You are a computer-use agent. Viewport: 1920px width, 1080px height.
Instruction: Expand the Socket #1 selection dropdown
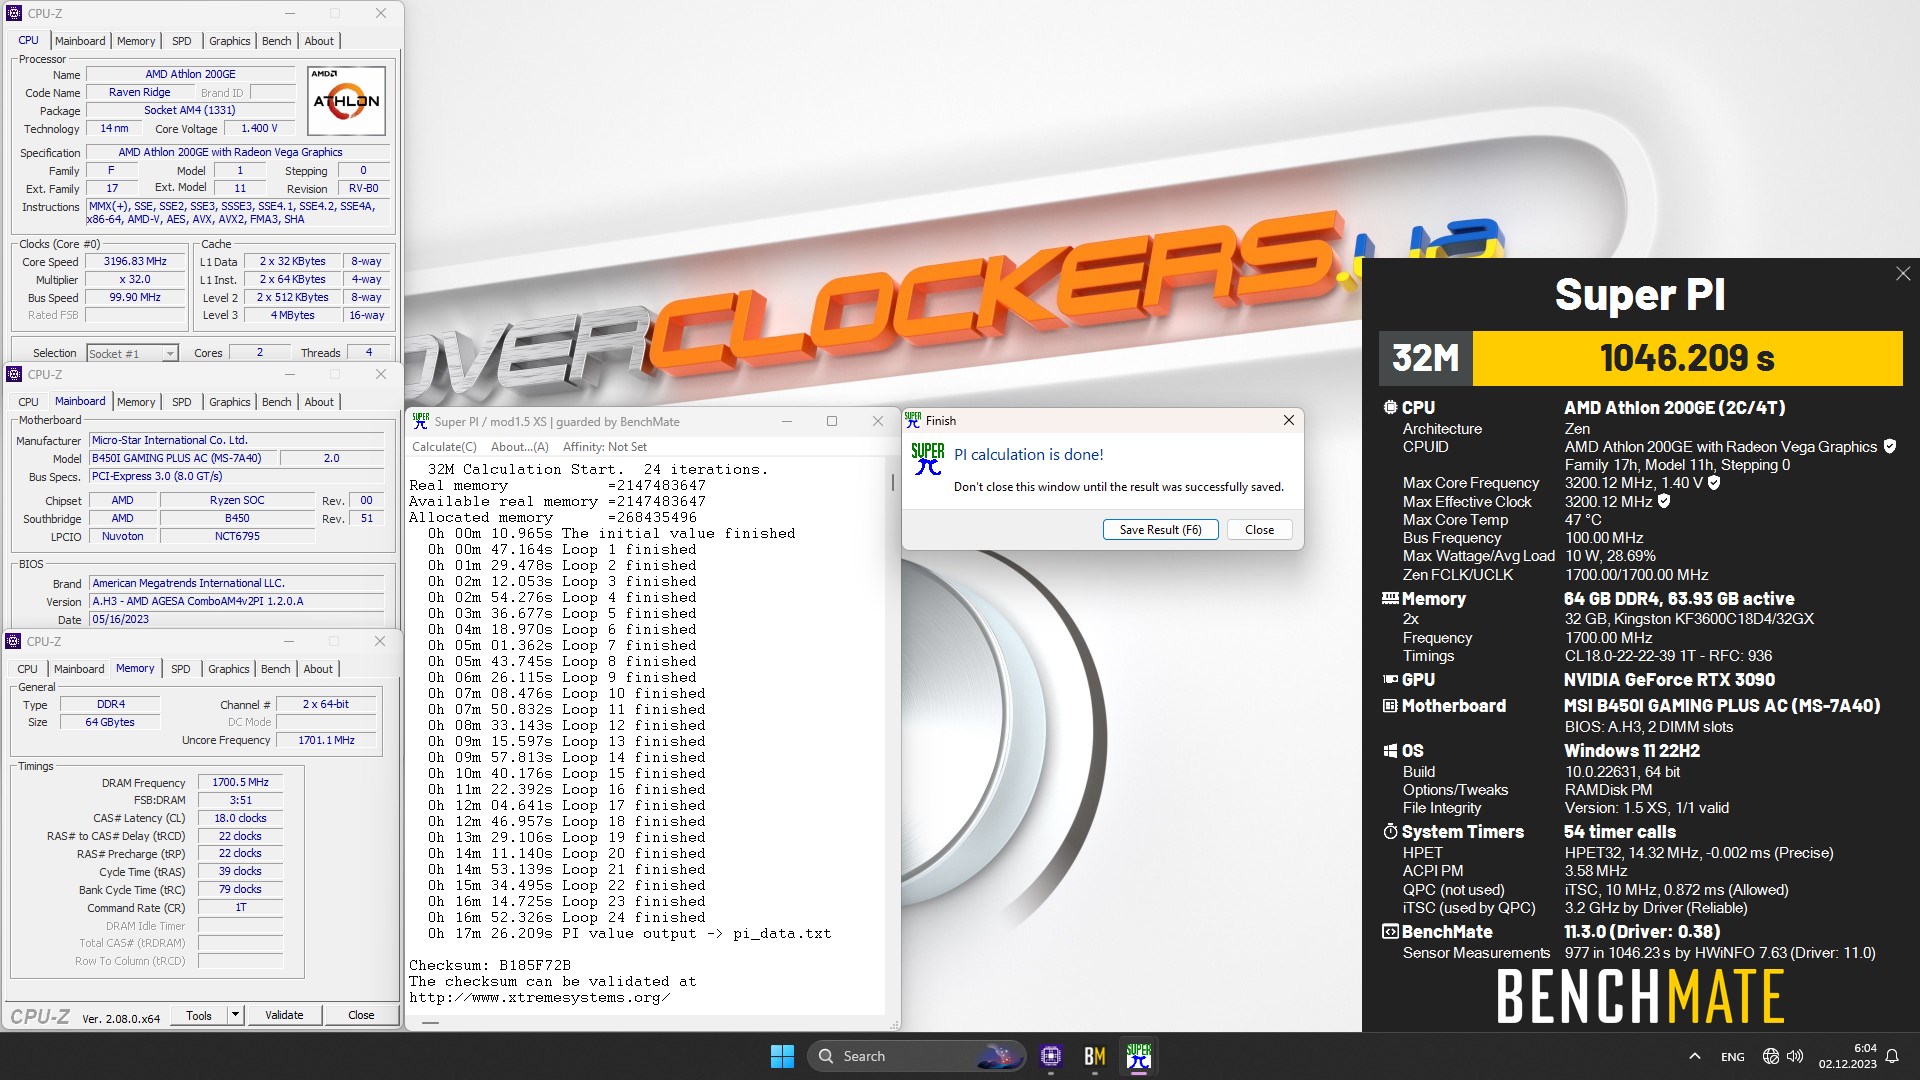(169, 353)
